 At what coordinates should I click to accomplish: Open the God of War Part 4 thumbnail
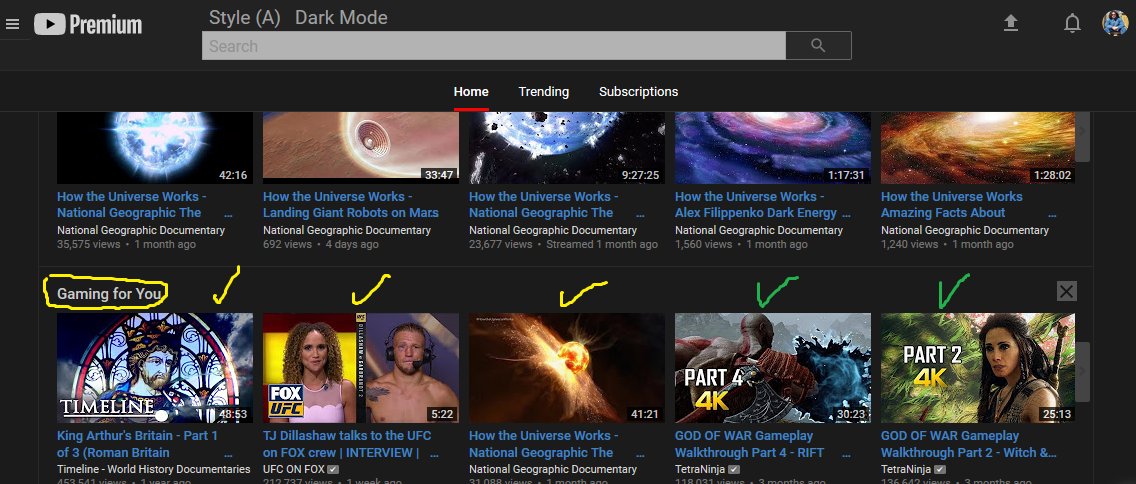[773, 368]
